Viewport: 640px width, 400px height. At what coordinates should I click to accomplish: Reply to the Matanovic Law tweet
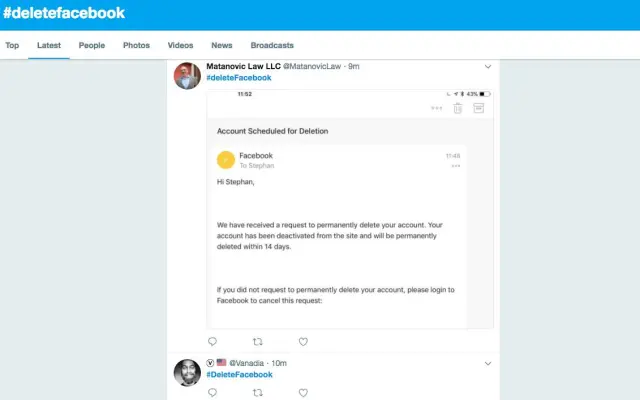pyautogui.click(x=212, y=342)
